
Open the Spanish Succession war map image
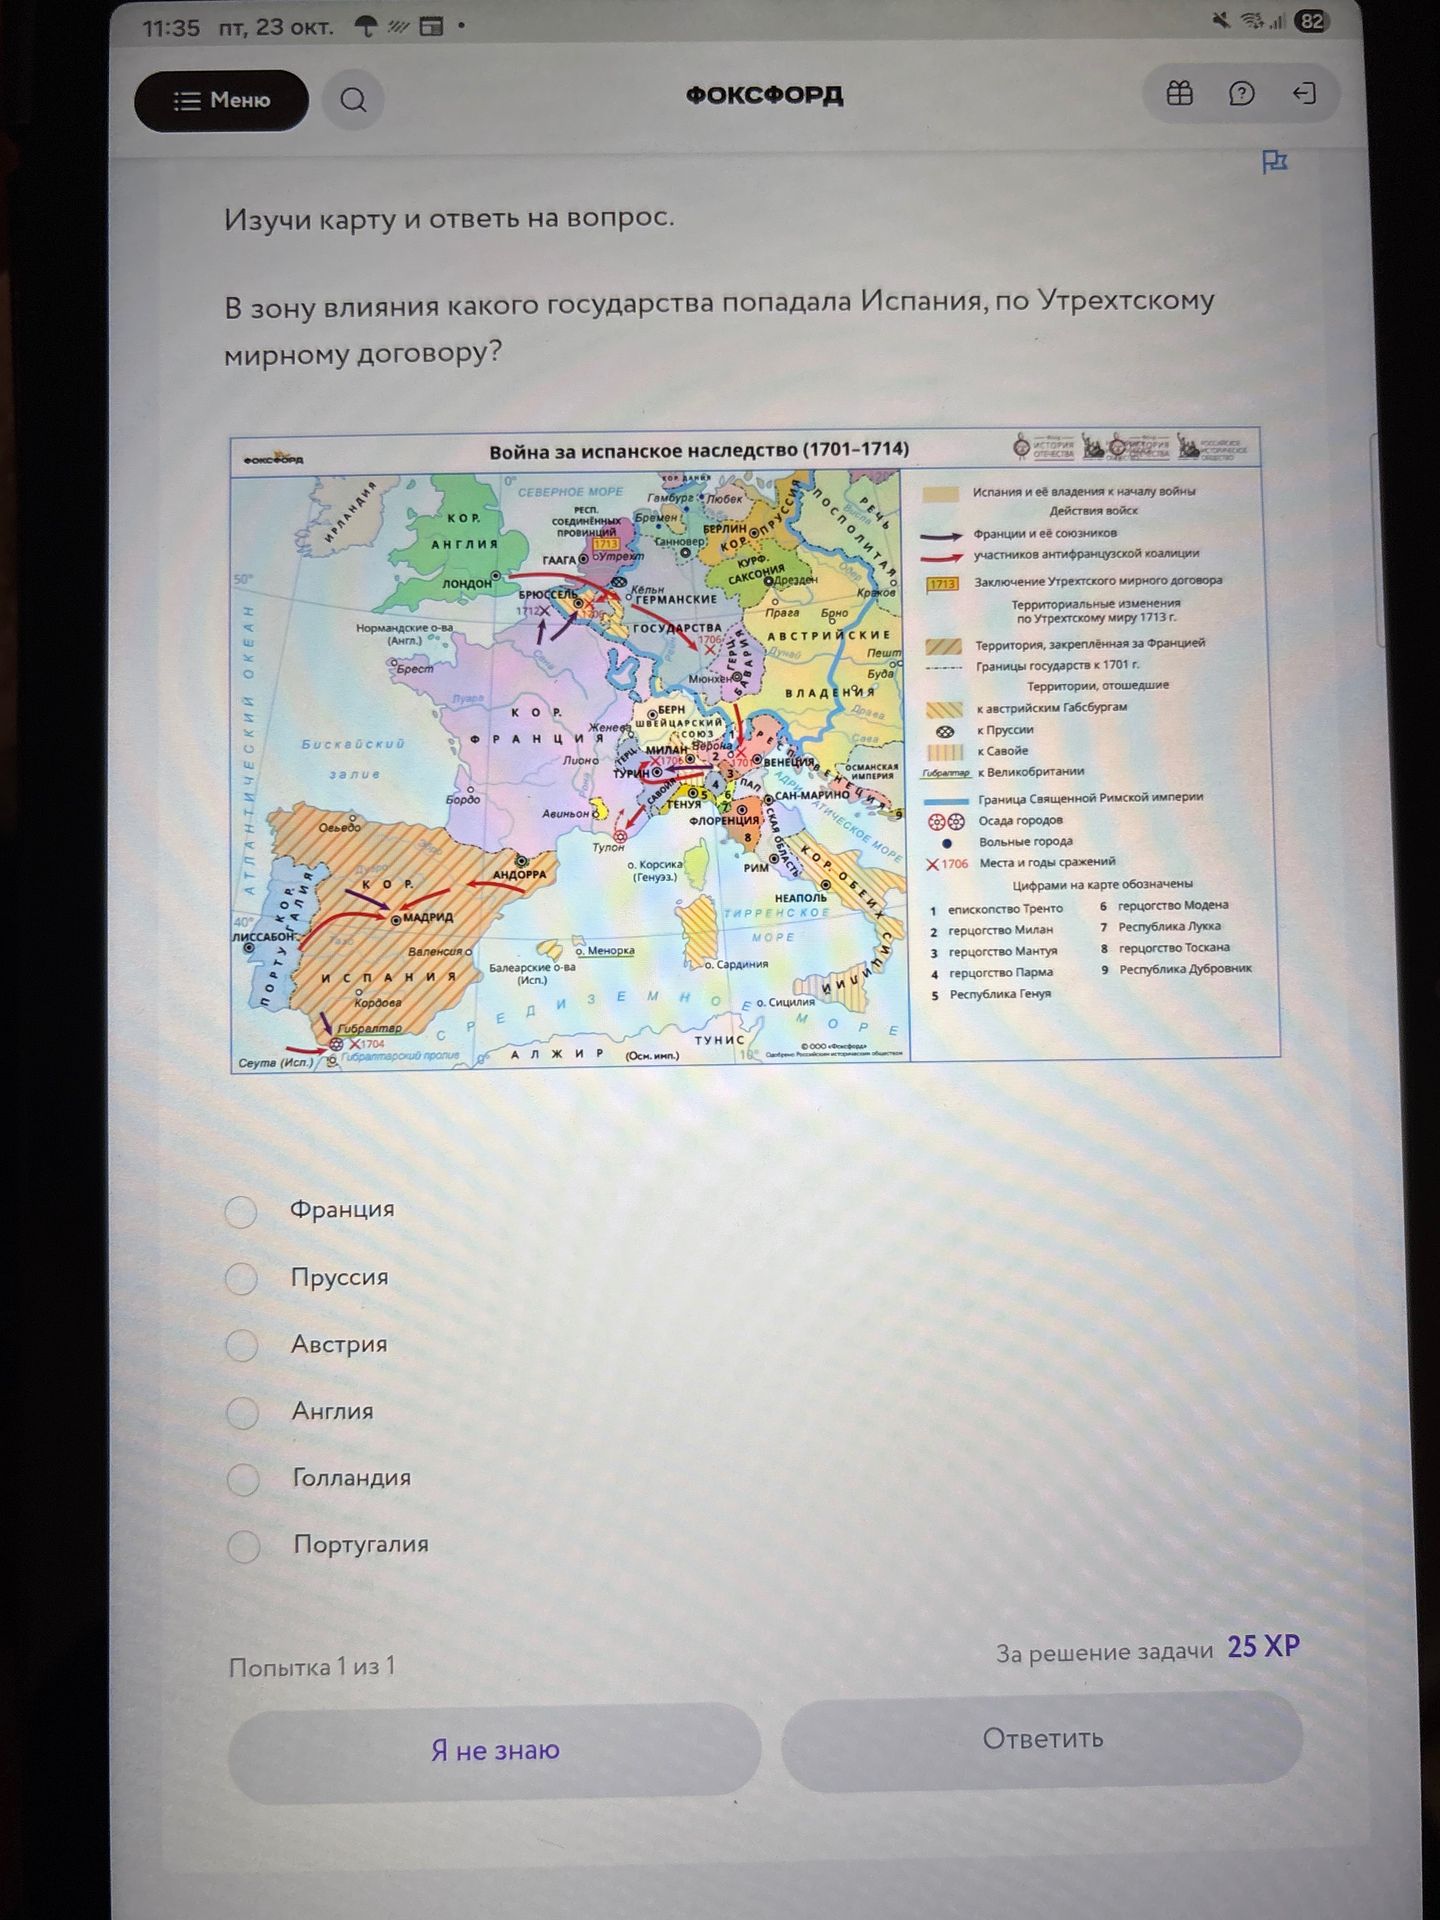(x=755, y=751)
